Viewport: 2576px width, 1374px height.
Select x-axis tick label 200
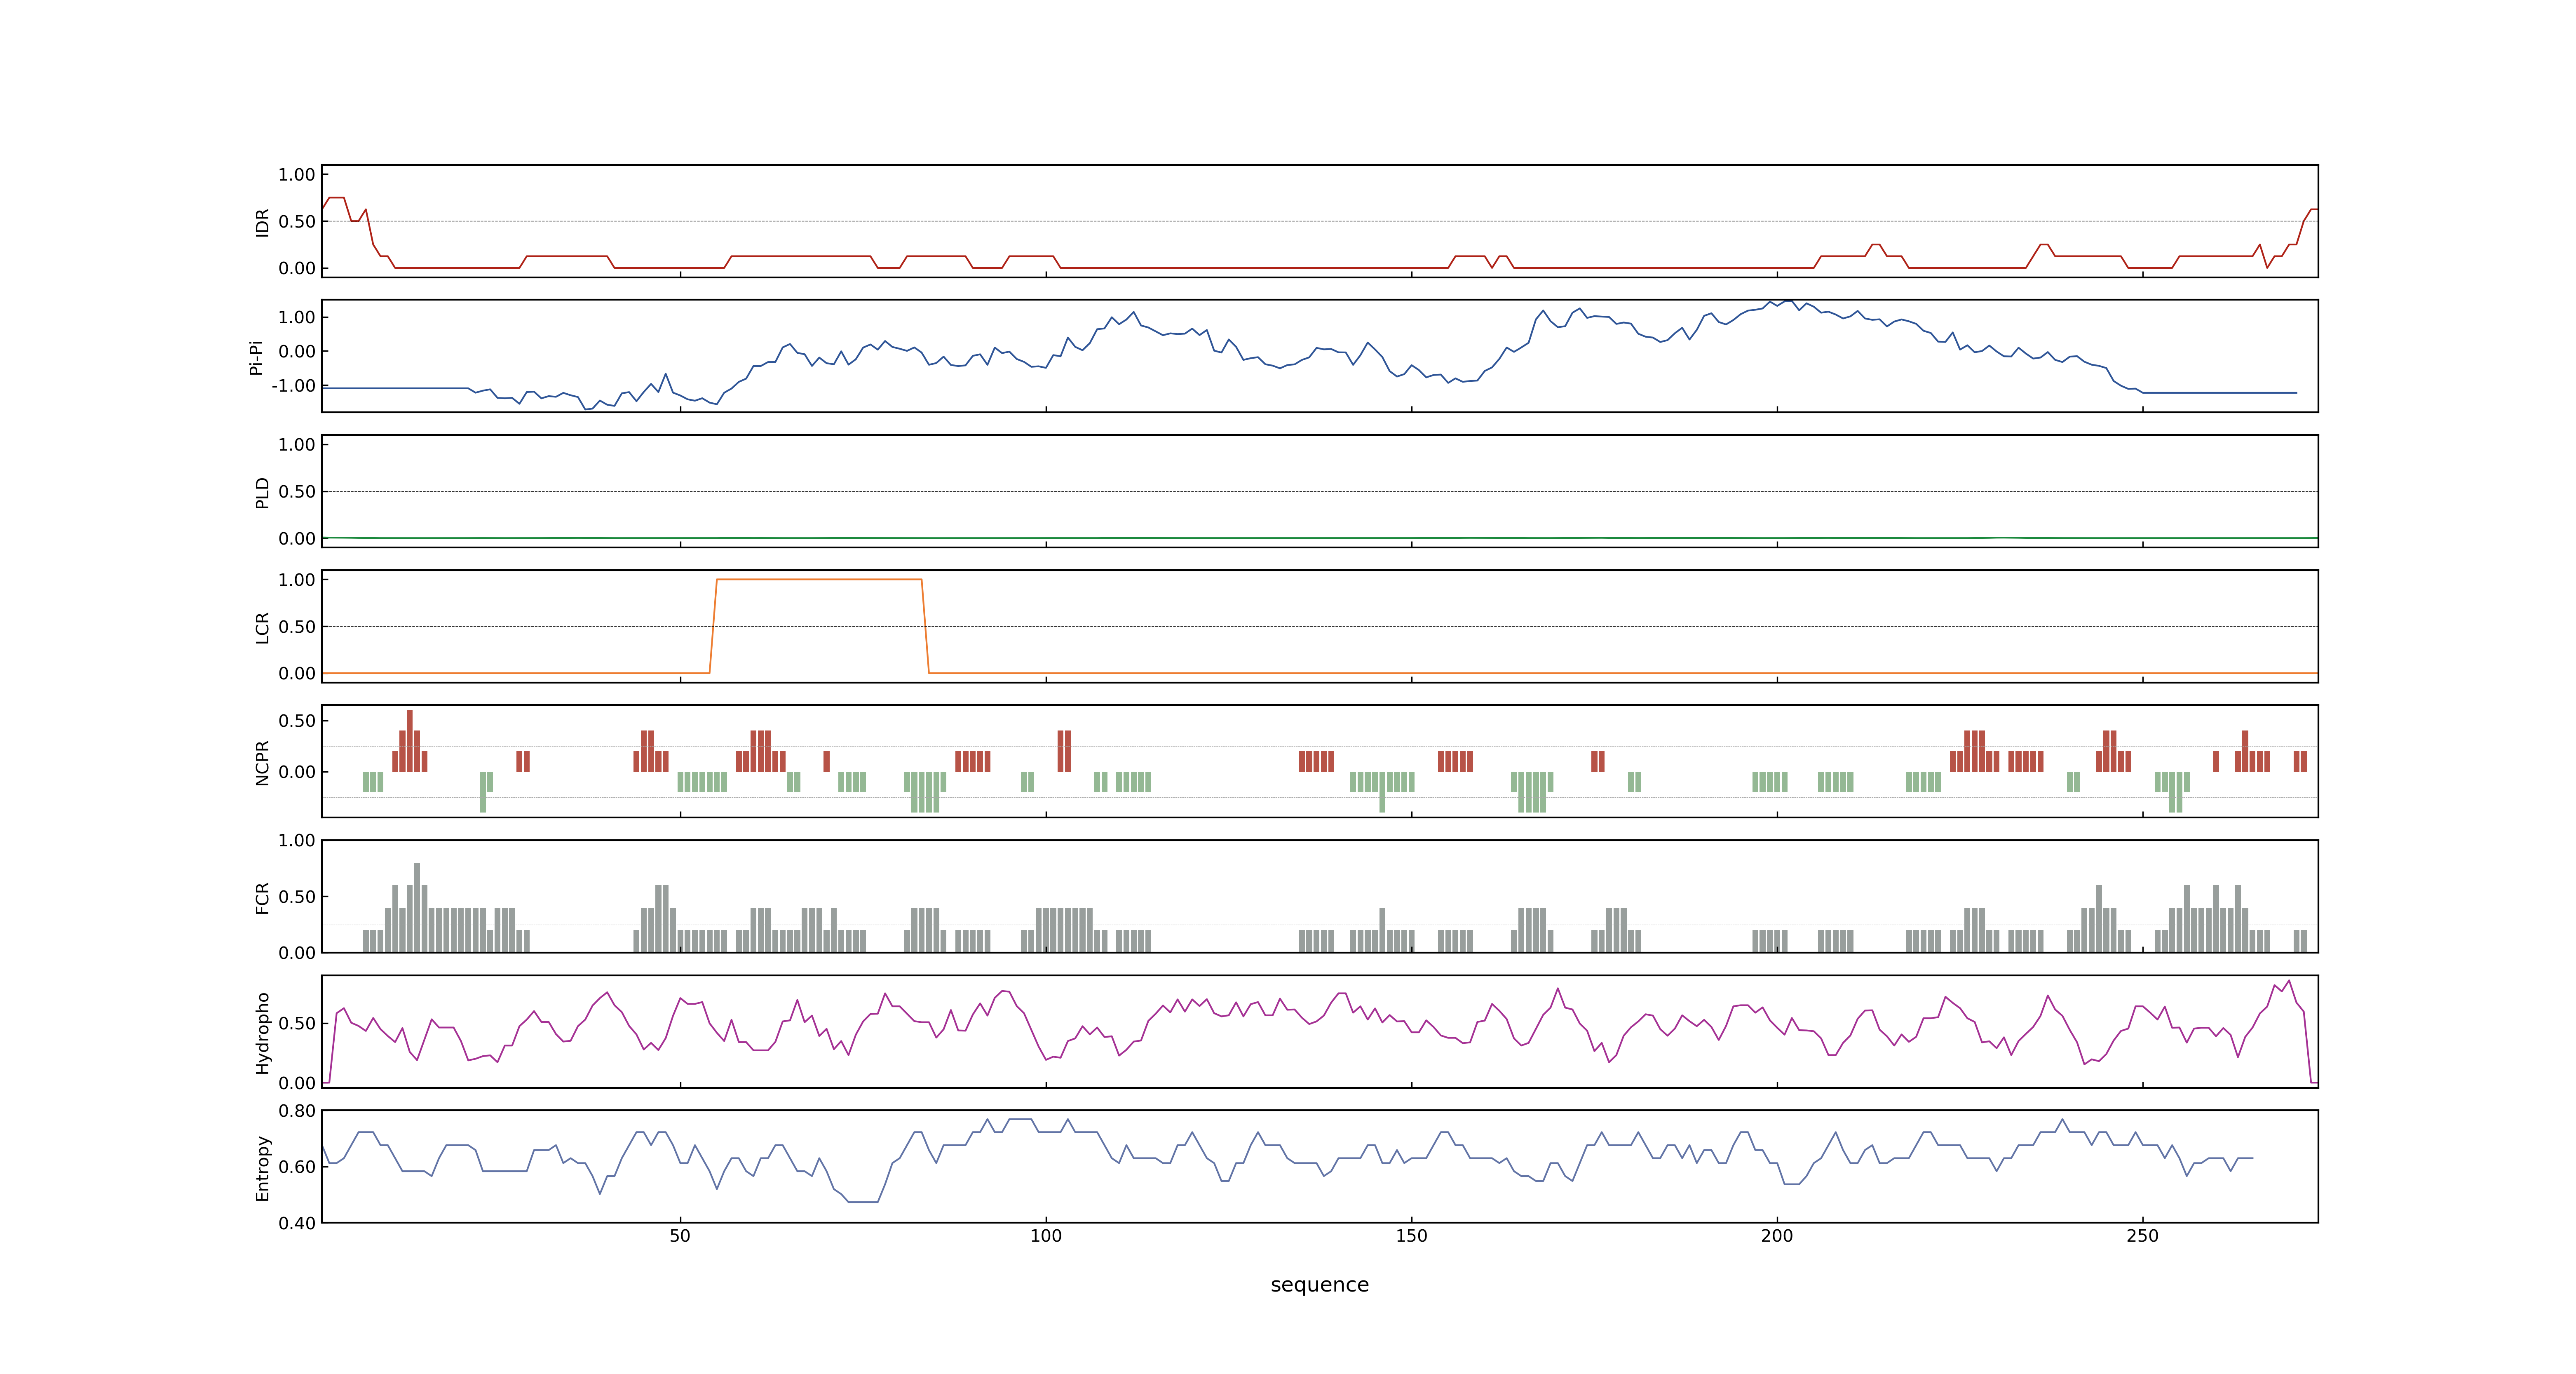(1777, 1236)
